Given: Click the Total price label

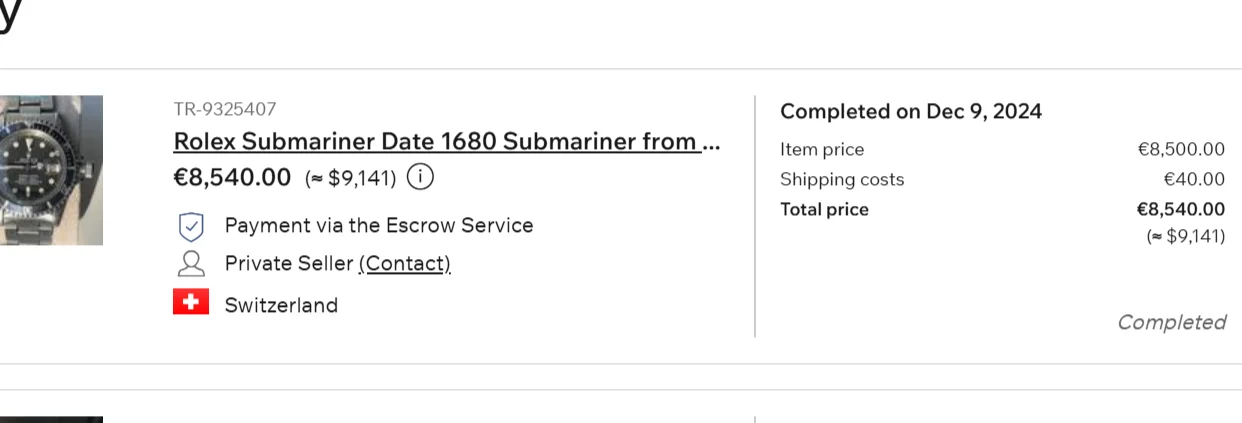Looking at the screenshot, I should click(x=824, y=210).
